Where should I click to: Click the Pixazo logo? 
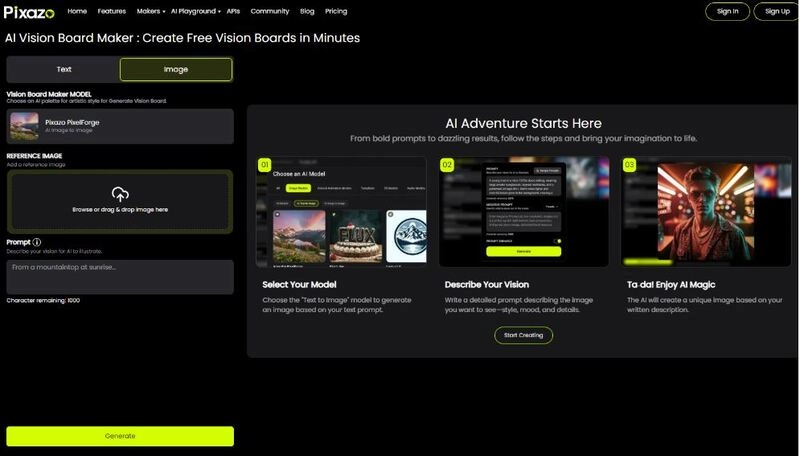(x=29, y=12)
